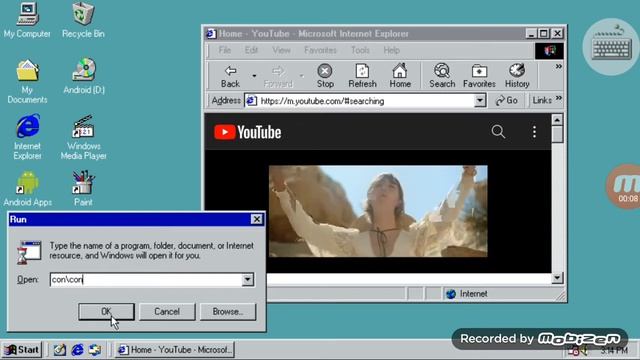Click Show Desktop quick launch icon

coord(60,350)
